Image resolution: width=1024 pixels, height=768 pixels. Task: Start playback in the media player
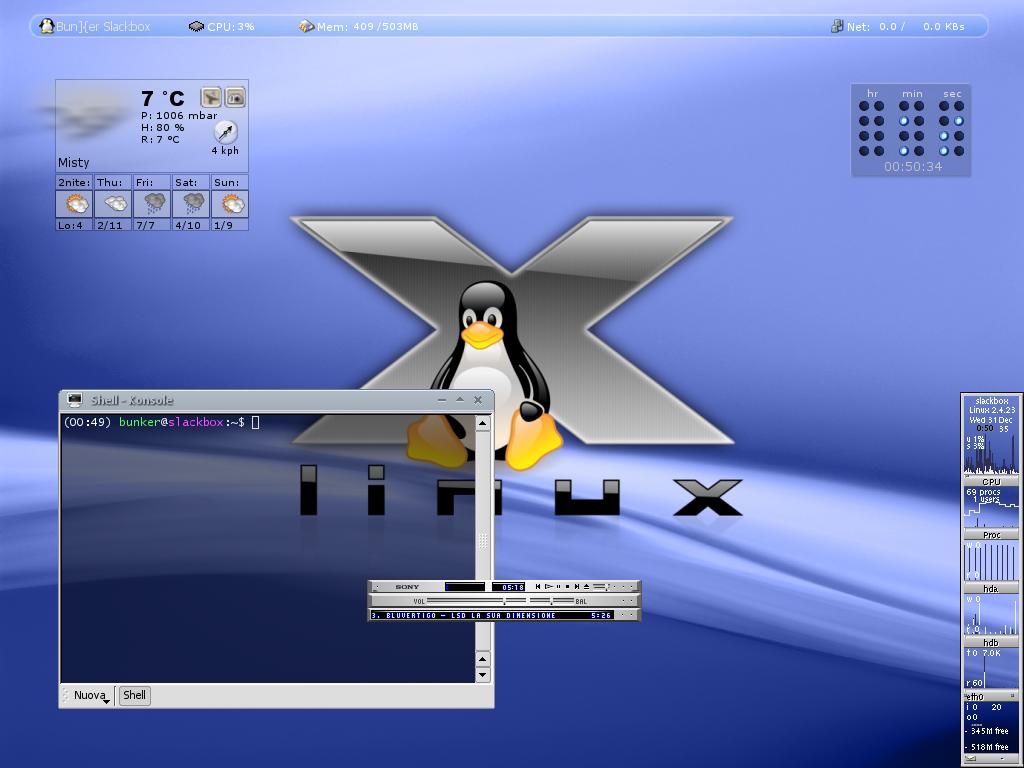point(549,586)
